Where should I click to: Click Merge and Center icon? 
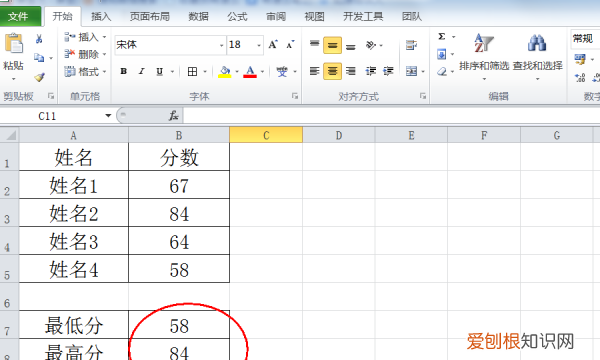coord(411,71)
